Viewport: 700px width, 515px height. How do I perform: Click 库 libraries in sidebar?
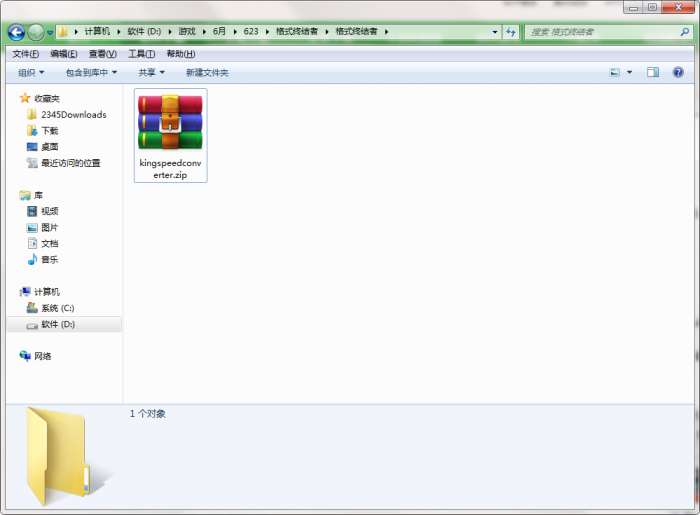coord(38,195)
